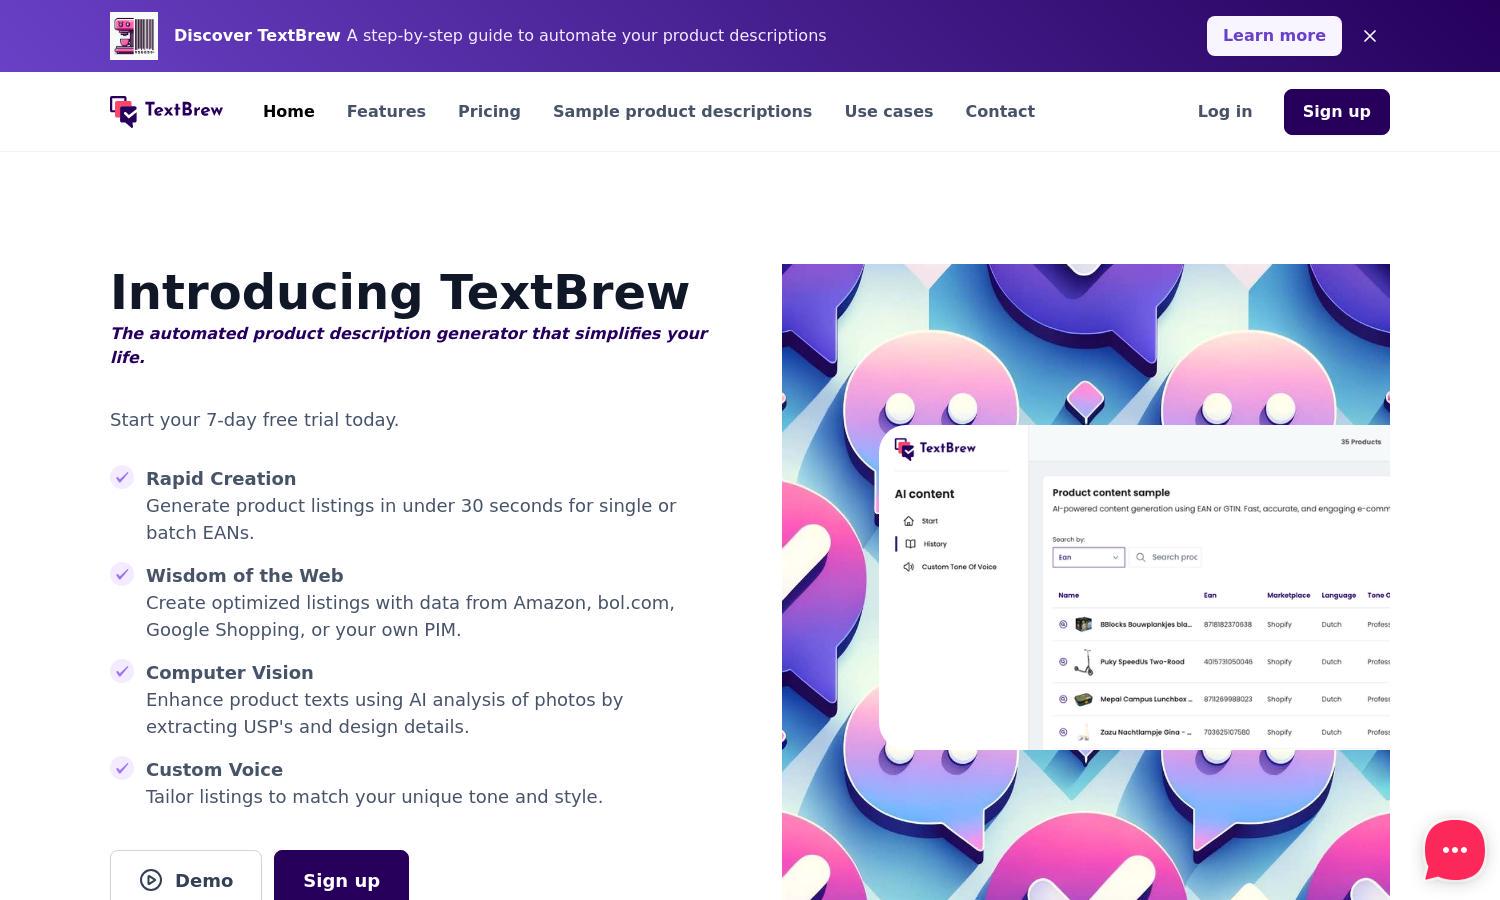Click the row icon beside Puky SpeedUs
This screenshot has width=1500, height=900.
click(1063, 661)
